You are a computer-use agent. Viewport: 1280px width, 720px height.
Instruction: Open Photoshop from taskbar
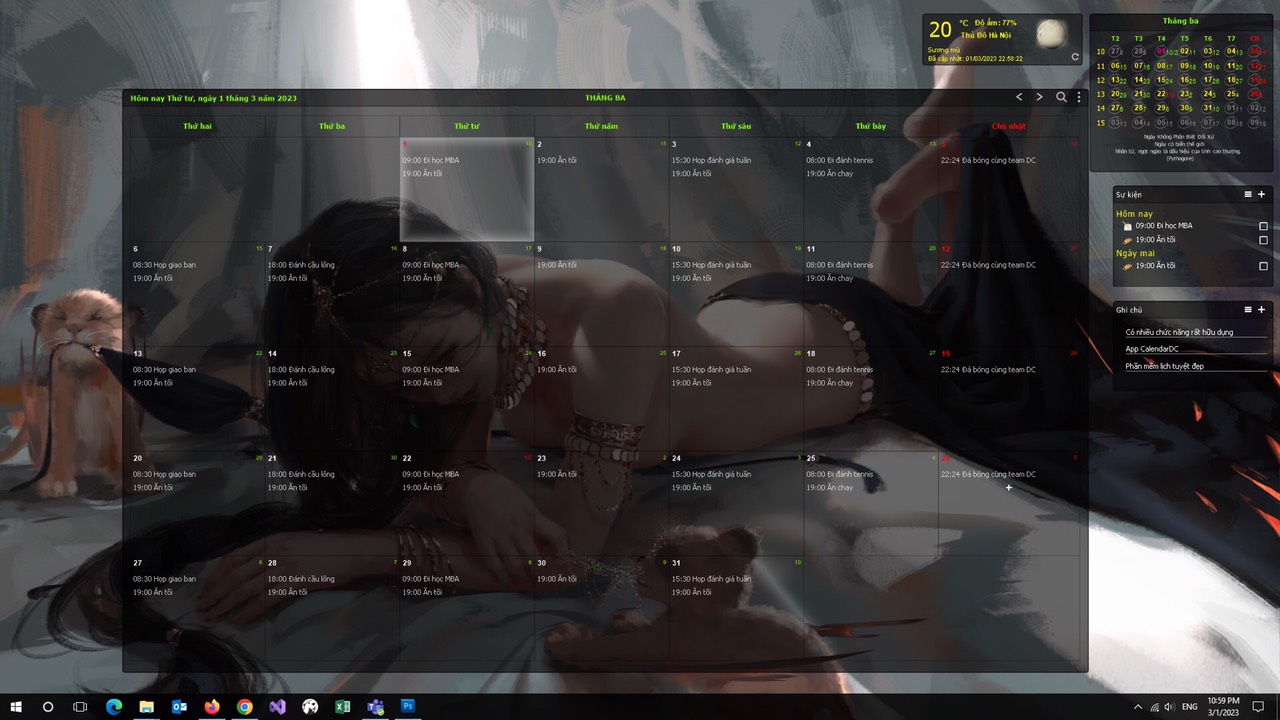(407, 706)
